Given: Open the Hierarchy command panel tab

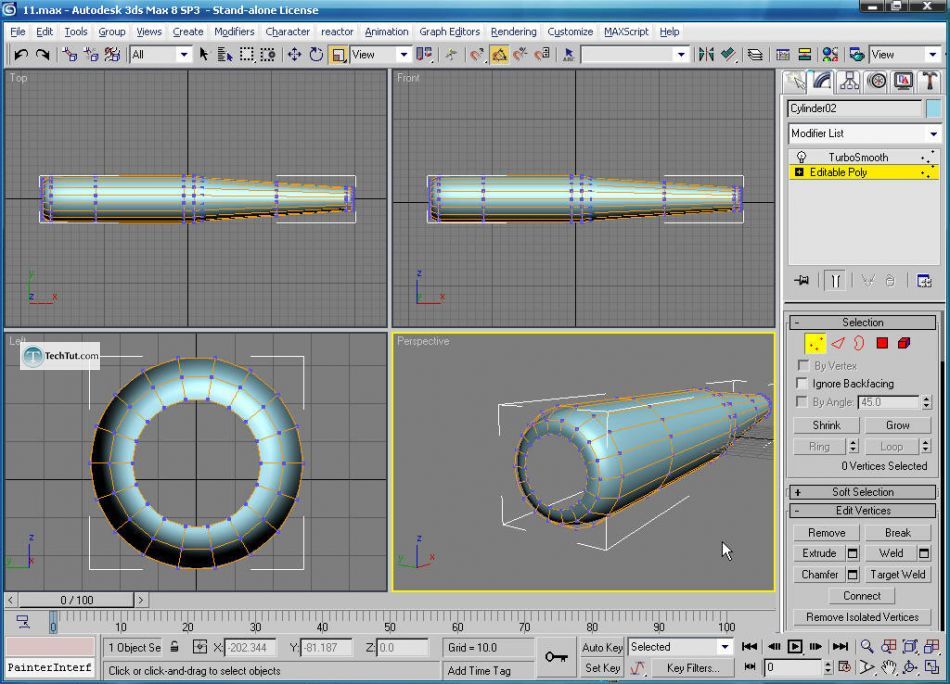Looking at the screenshot, I should click(x=849, y=81).
